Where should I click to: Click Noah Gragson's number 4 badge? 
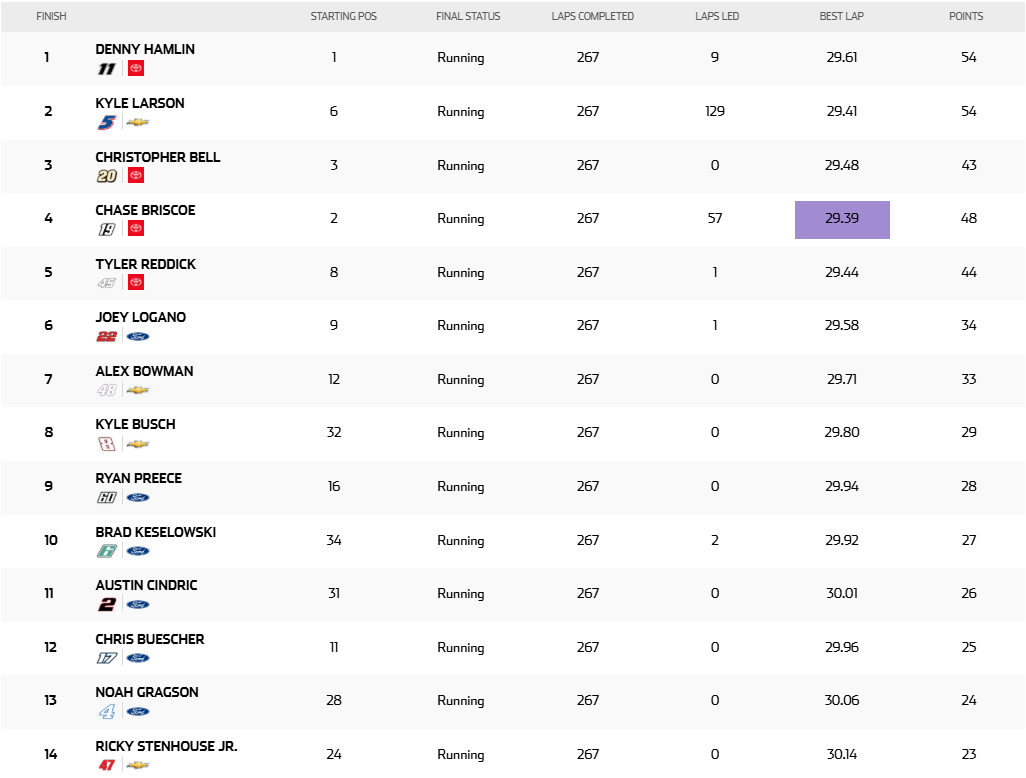point(106,711)
